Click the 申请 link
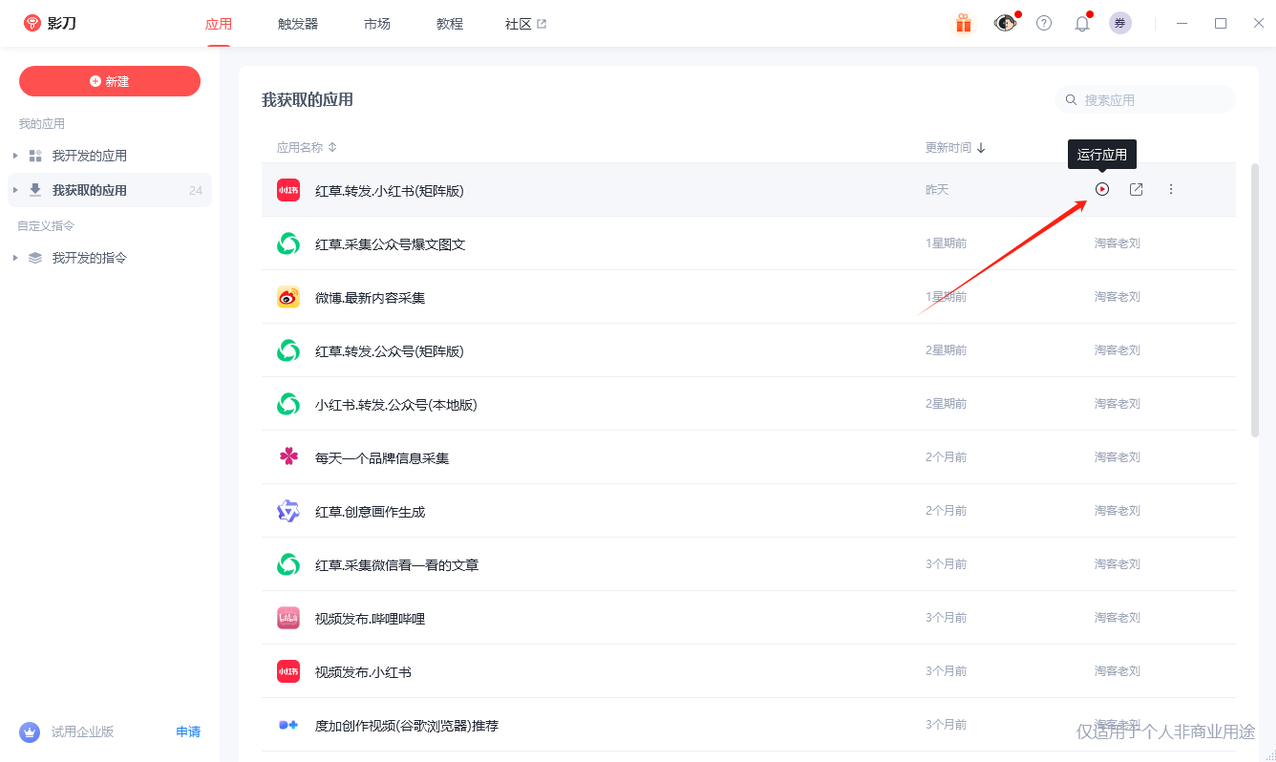The height and width of the screenshot is (762, 1276). [x=188, y=732]
